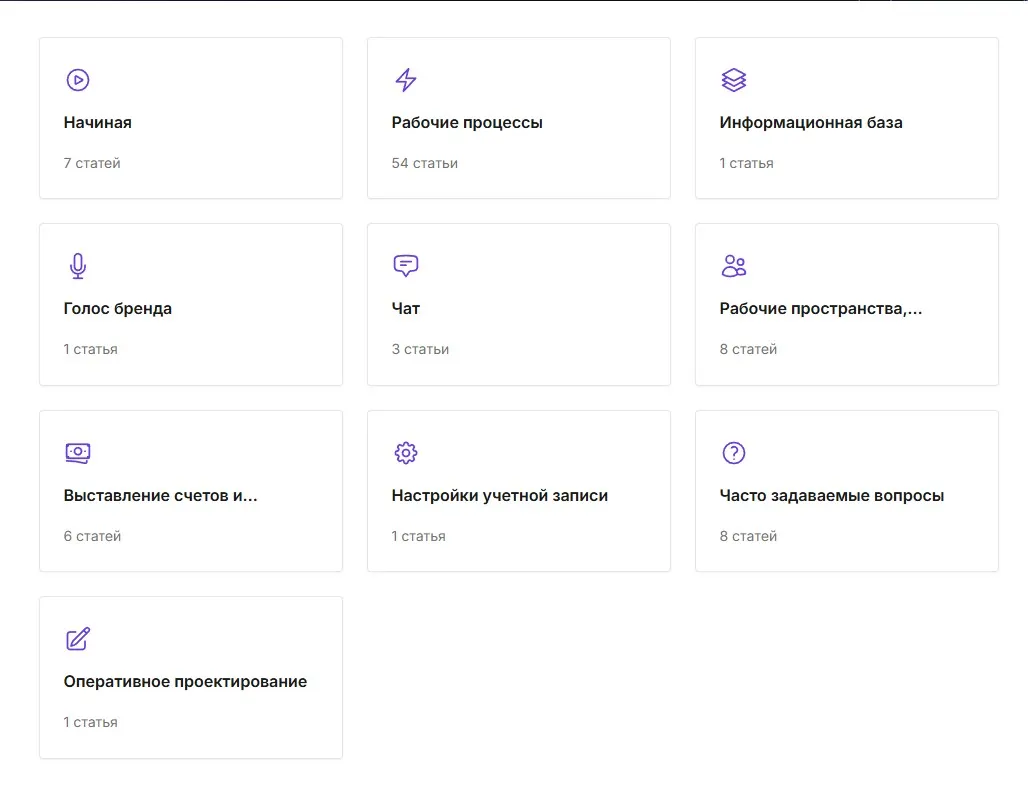Viewport: 1028px width, 792px height.
Task: Click the microphone icon for Голос бренда
Action: [77, 266]
